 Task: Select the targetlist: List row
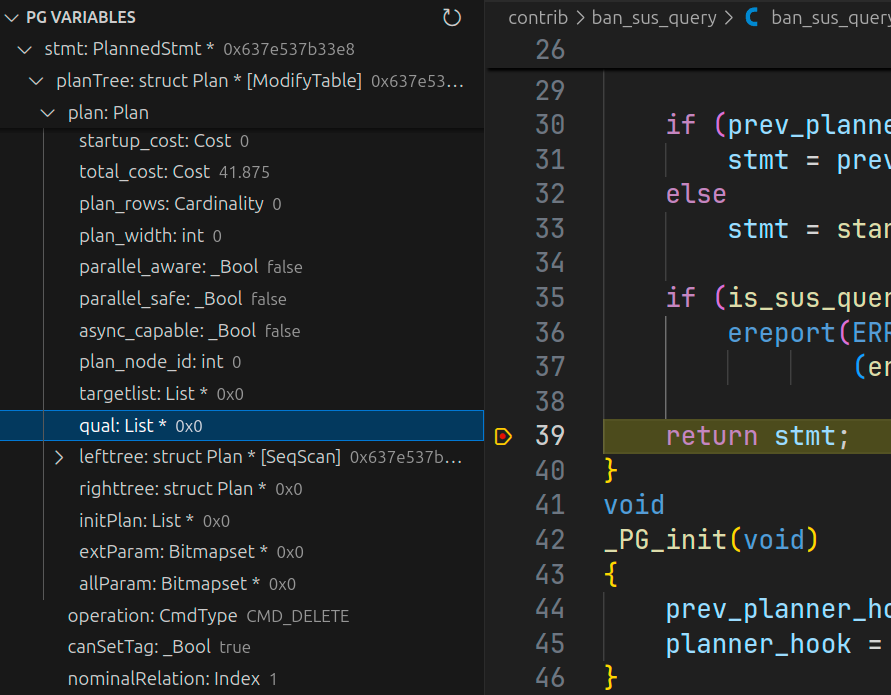pyautogui.click(x=160, y=394)
